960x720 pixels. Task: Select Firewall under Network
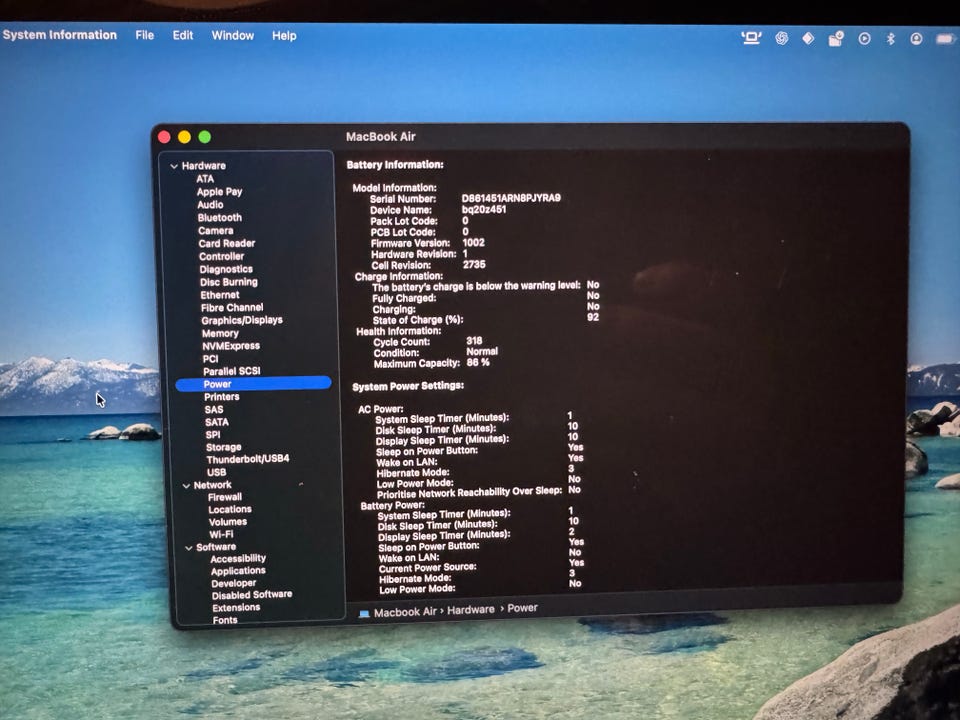225,497
